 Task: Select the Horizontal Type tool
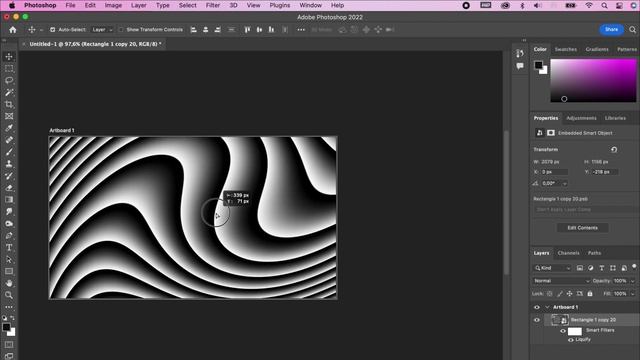point(9,247)
